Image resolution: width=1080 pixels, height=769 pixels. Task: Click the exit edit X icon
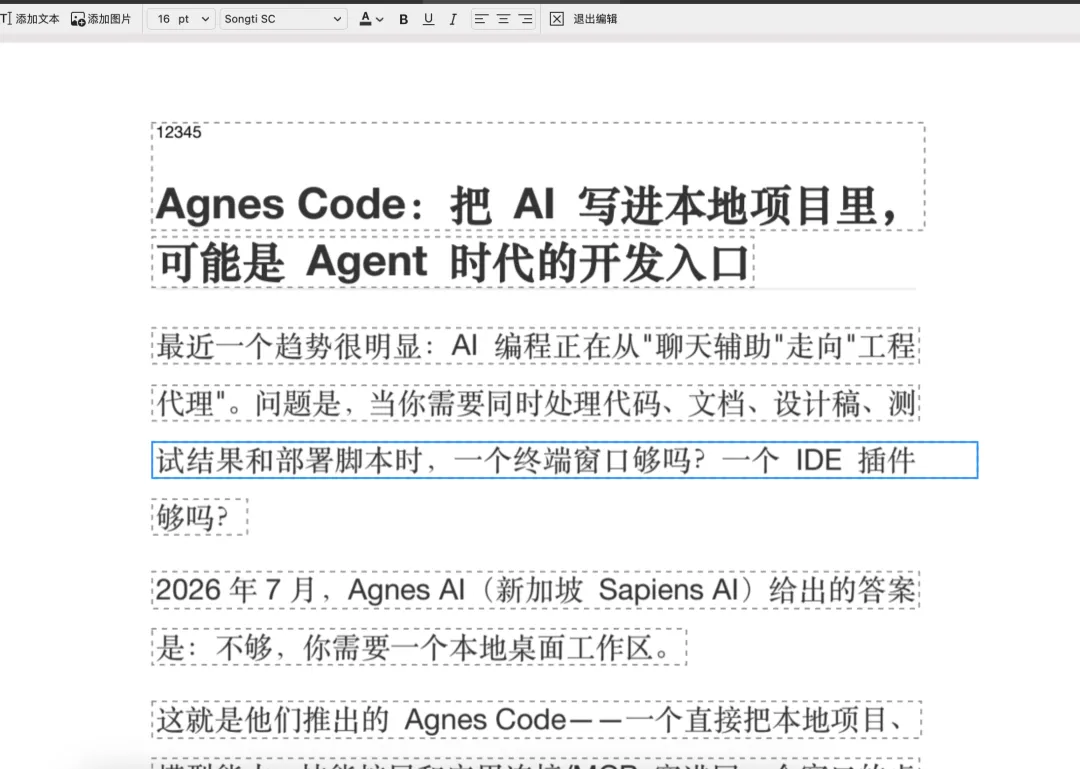click(557, 19)
